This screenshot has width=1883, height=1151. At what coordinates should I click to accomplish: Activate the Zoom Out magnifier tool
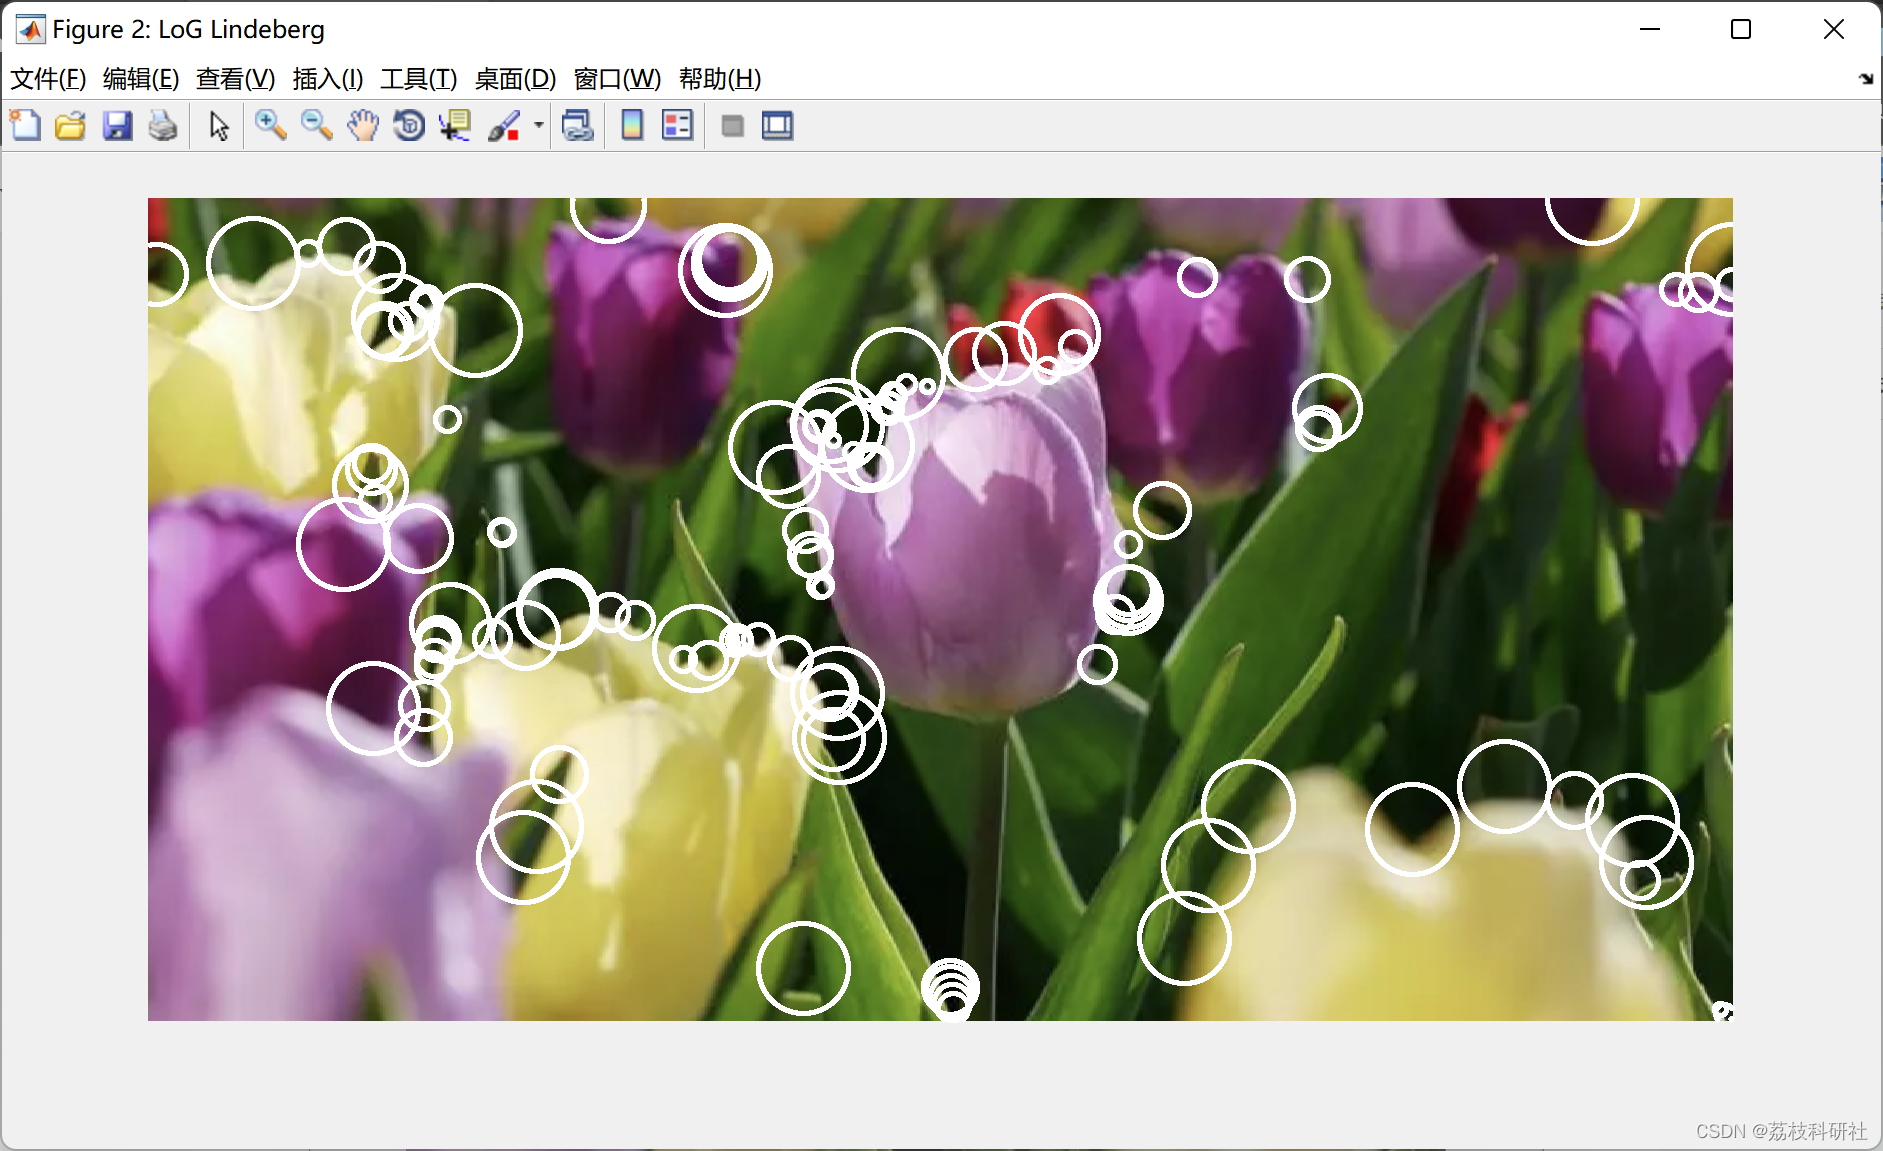(x=316, y=126)
